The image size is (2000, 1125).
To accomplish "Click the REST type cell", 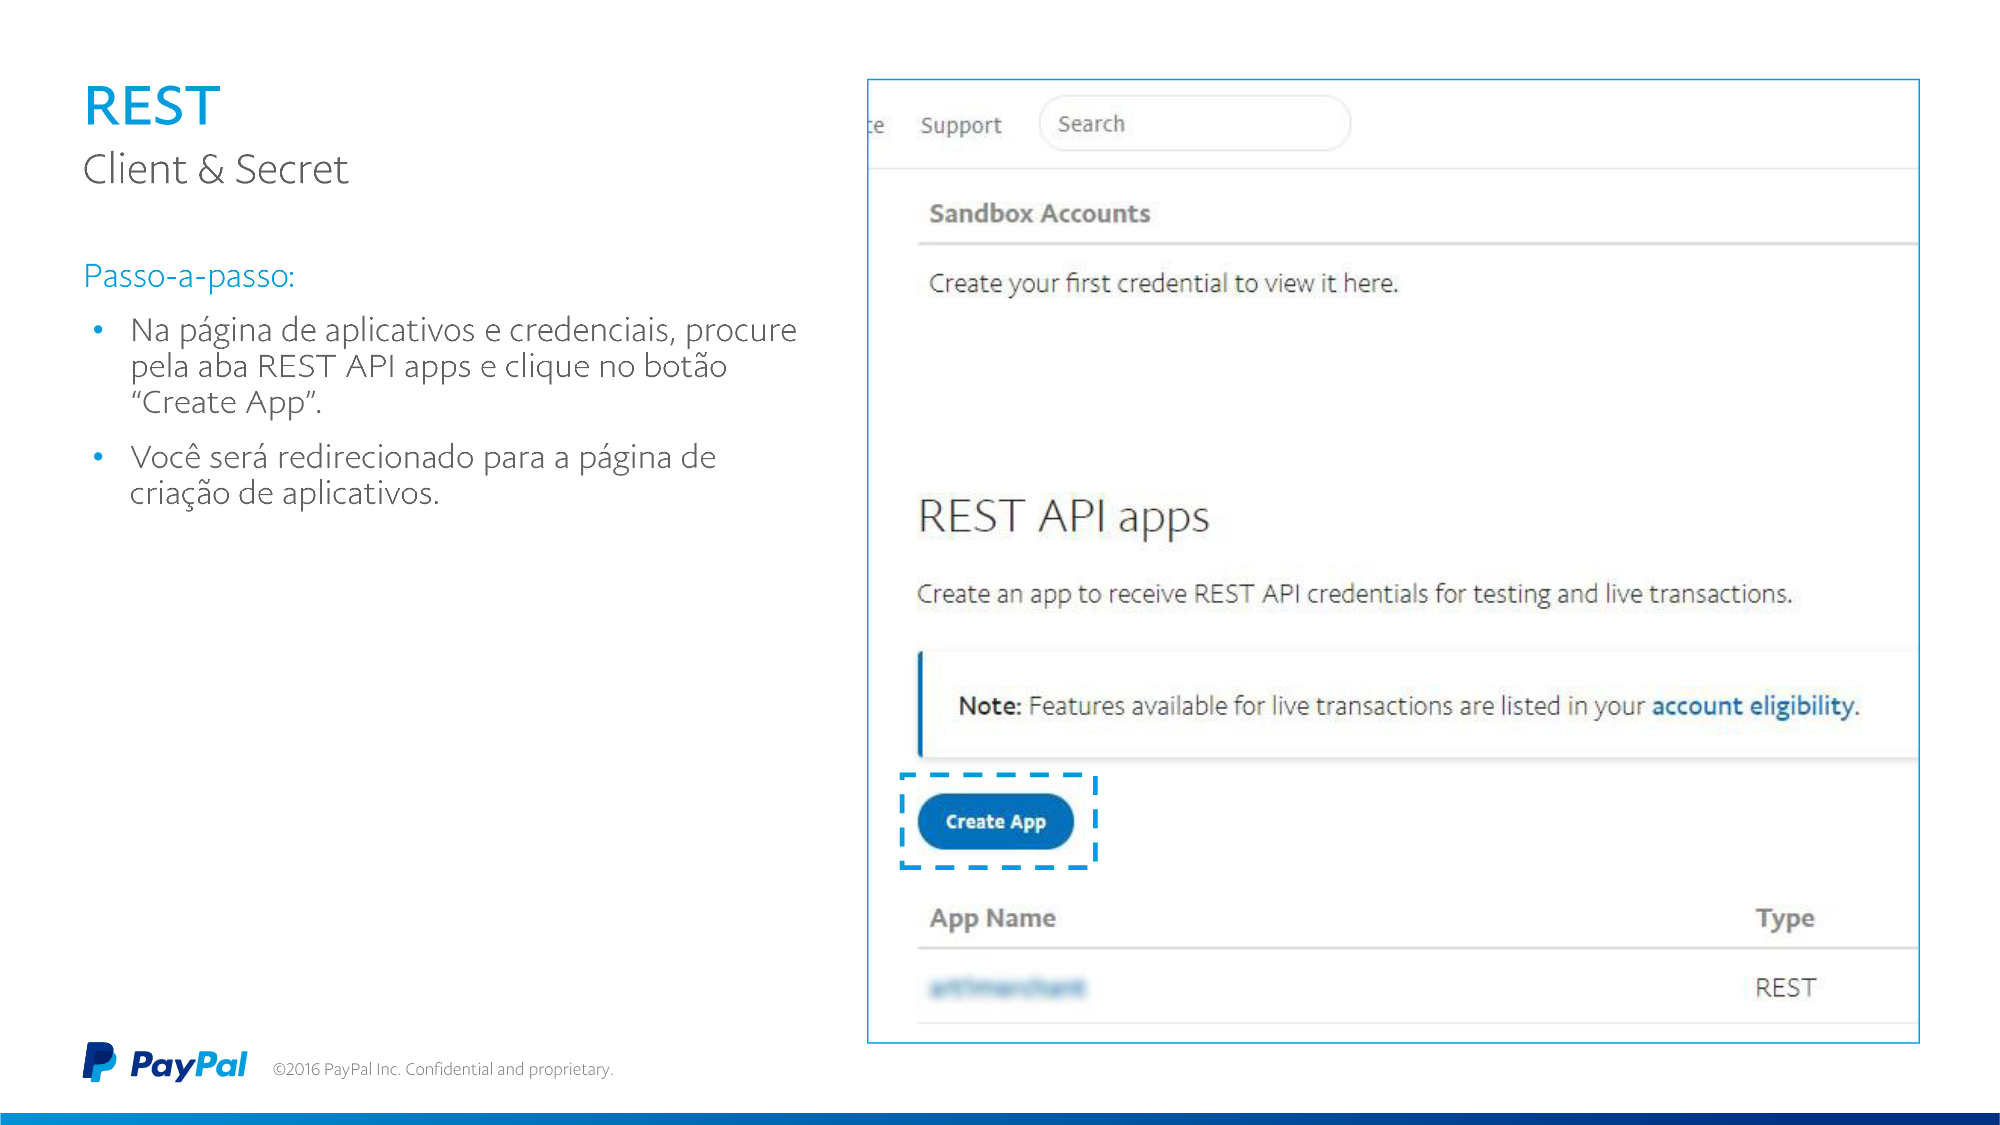I will point(1785,988).
